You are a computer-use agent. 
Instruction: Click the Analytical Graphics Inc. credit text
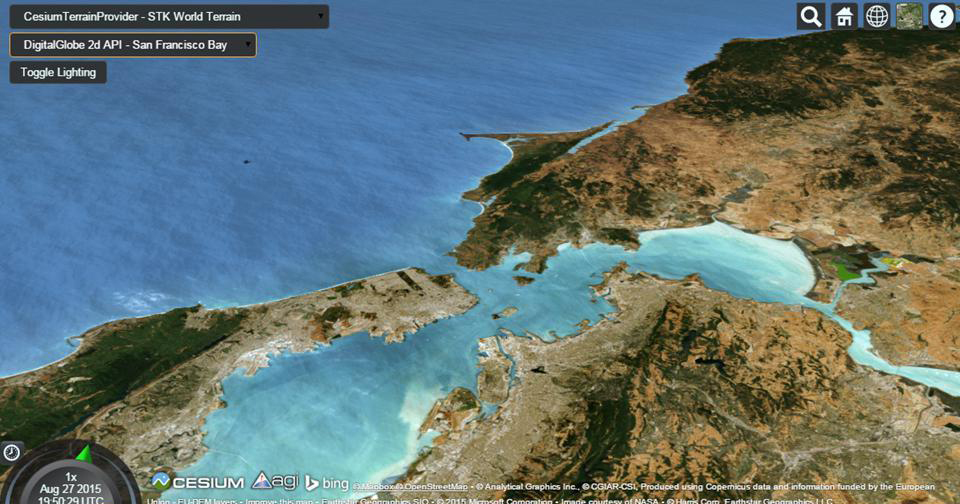pyautogui.click(x=528, y=487)
